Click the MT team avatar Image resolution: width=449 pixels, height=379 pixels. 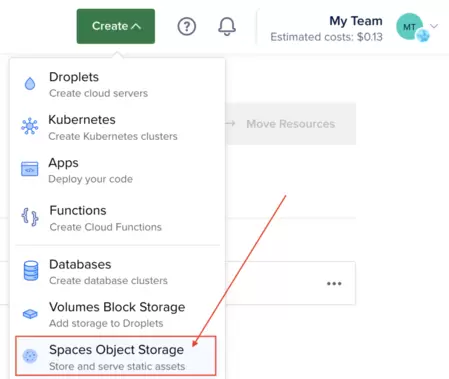click(x=409, y=27)
